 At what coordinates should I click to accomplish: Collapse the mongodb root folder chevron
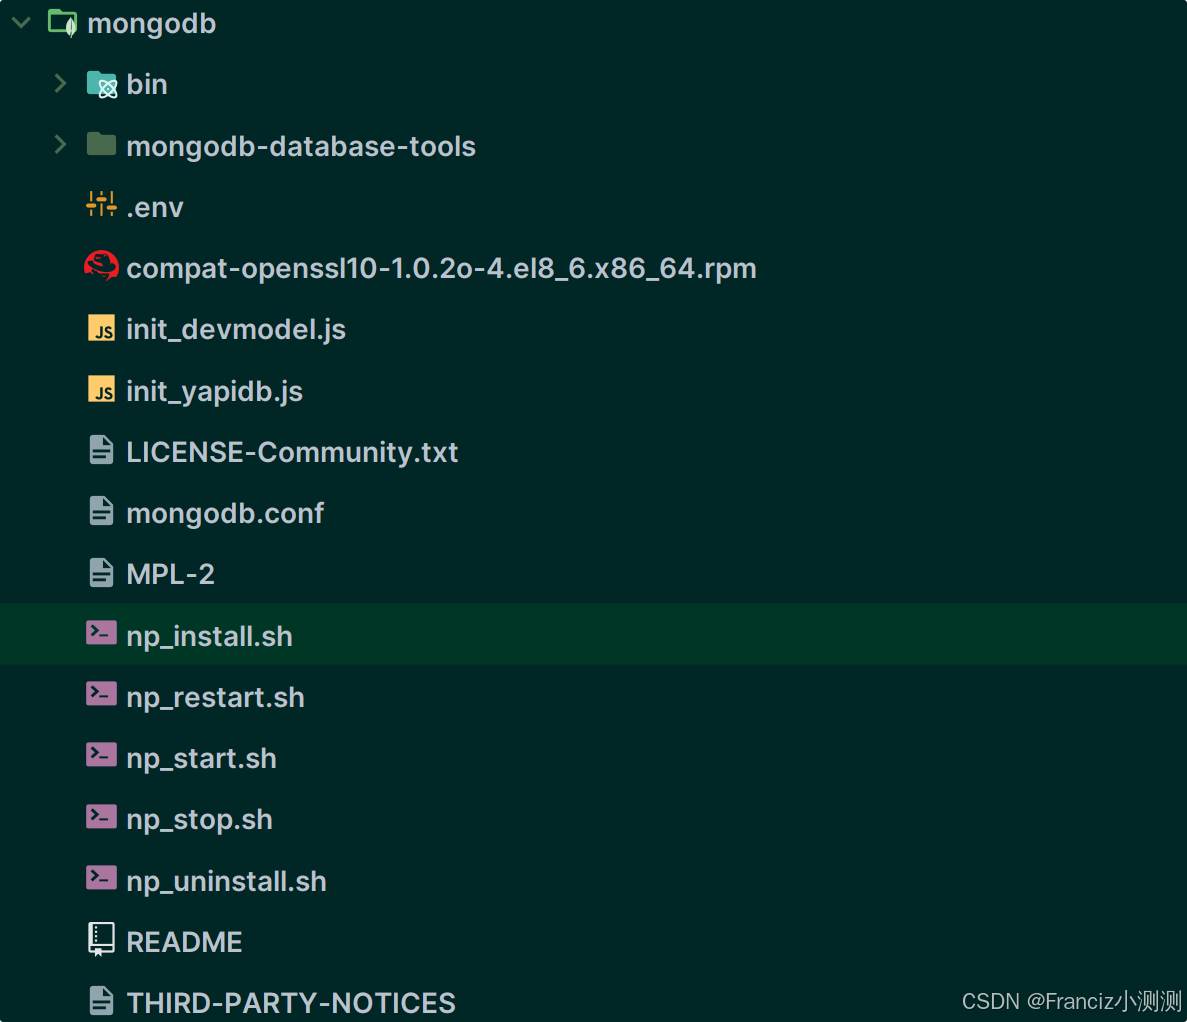(x=21, y=23)
